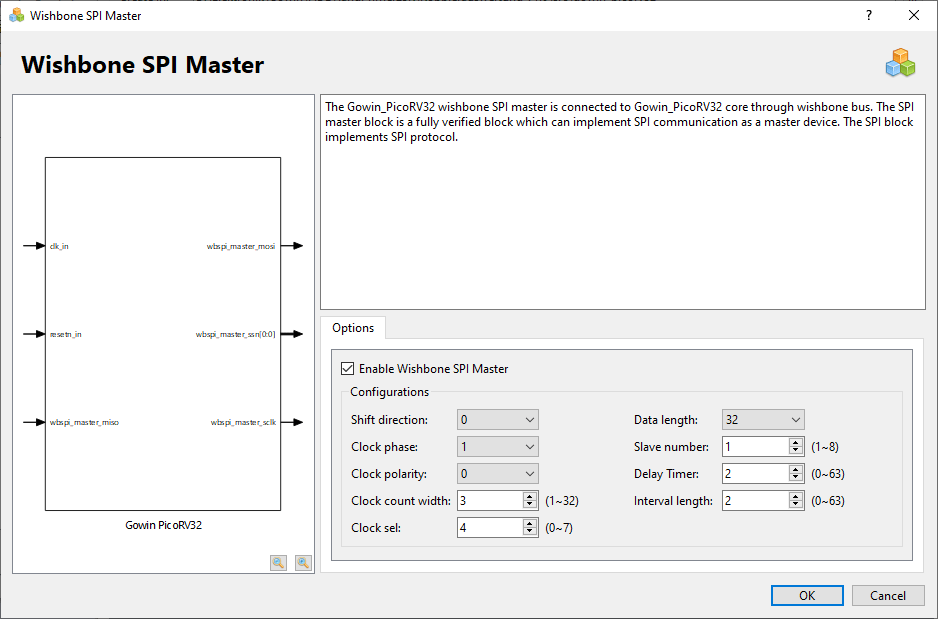Click the second magnifier zoom button under the diagram
Screen dimensions: 938x619
(303, 563)
